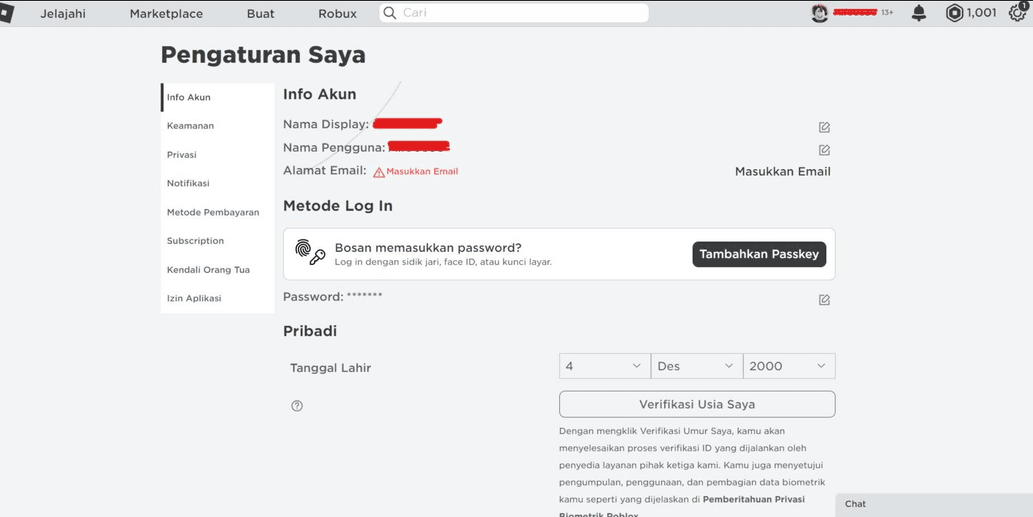This screenshot has height=517, width=1033.
Task: Click the 1,001 Robux balance
Action: click(x=982, y=13)
